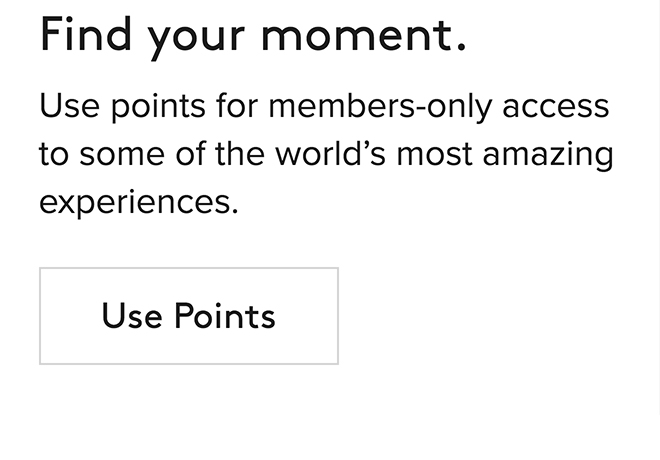This screenshot has width=660, height=460.
Task: Click the word 'members-only' in description
Action: (381, 106)
